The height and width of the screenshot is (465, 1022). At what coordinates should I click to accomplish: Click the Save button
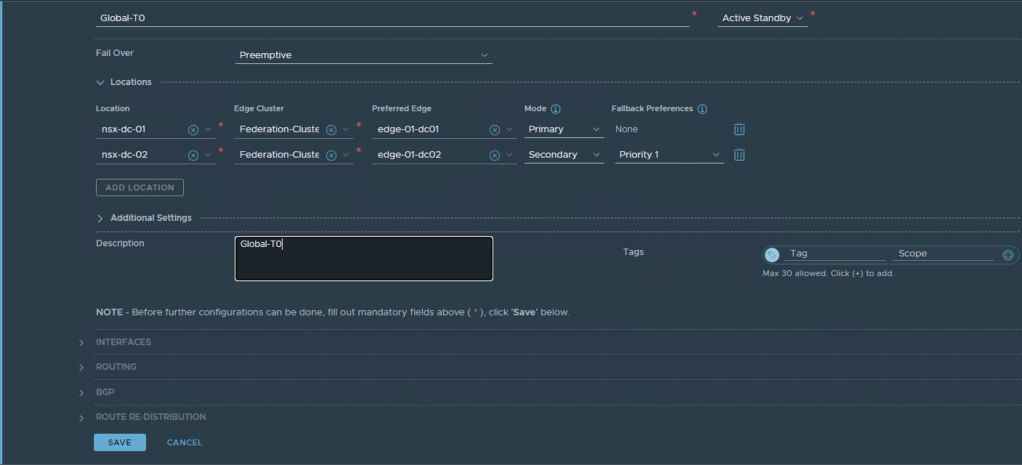[x=119, y=442]
